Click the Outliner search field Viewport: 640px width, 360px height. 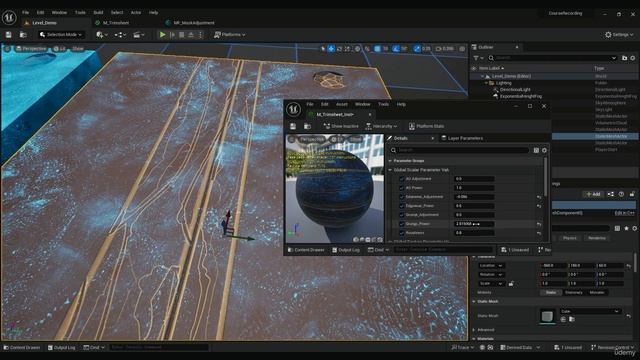(552, 58)
